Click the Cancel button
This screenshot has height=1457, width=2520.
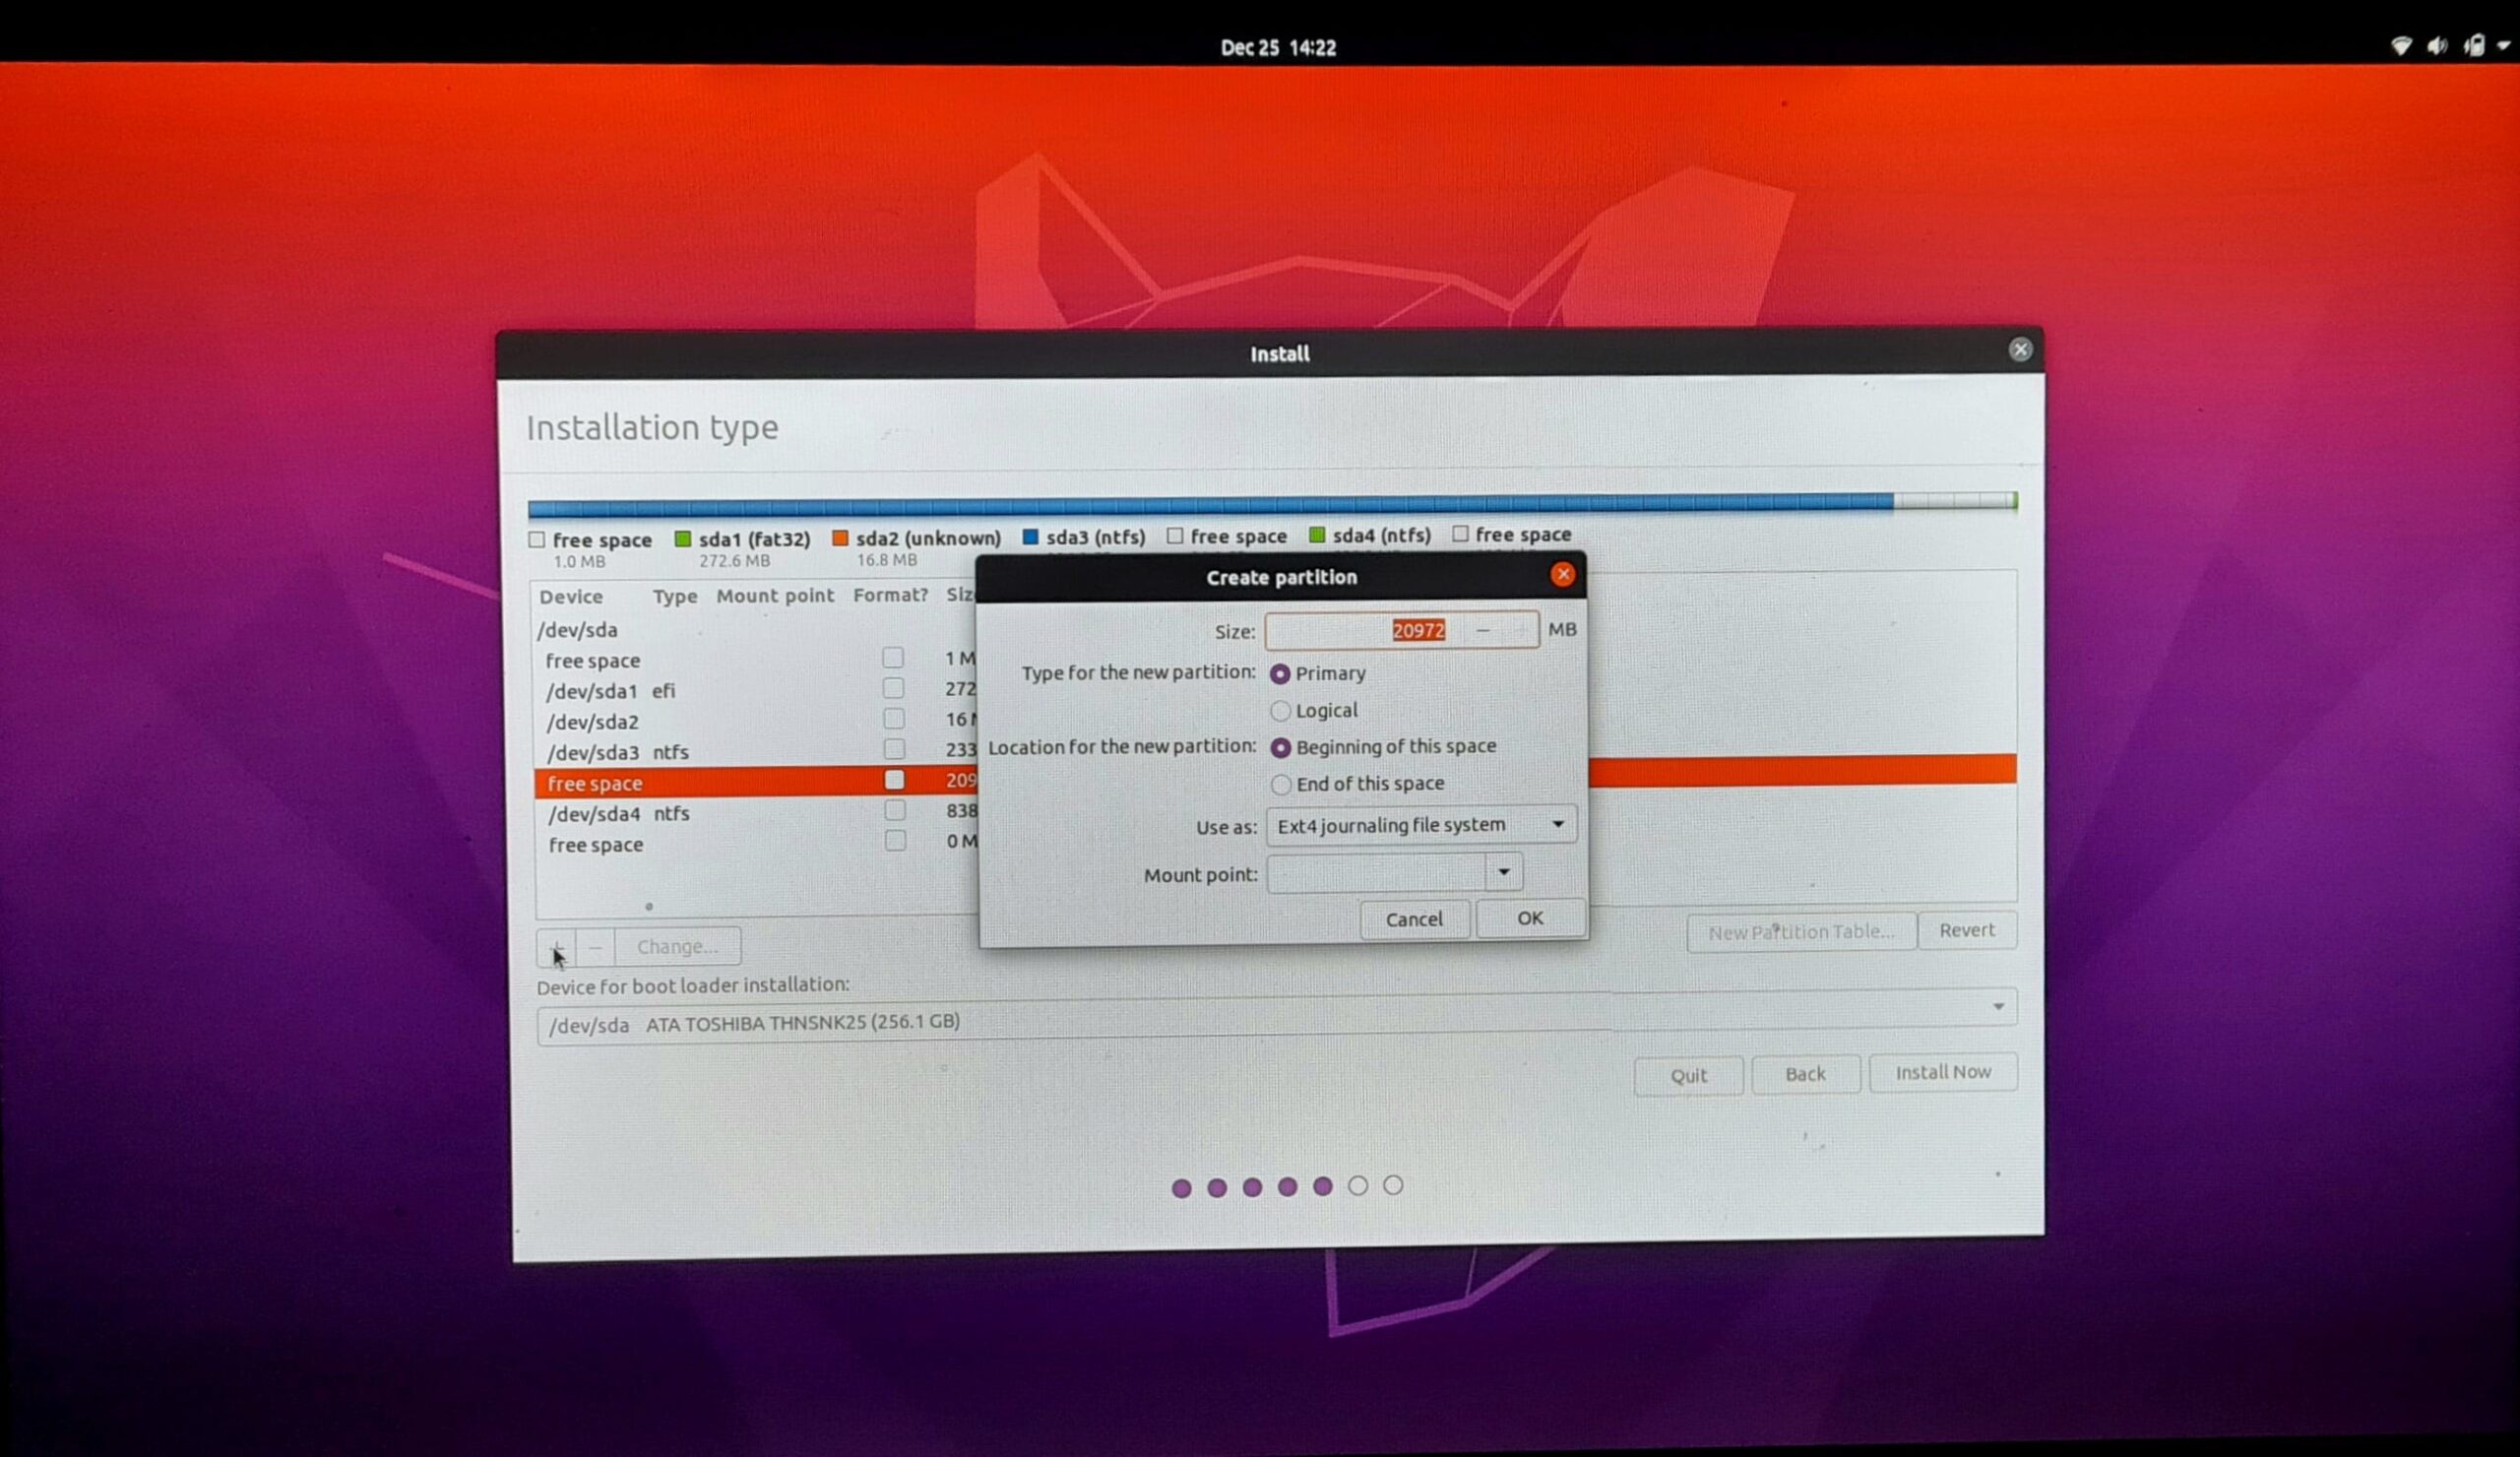[x=1414, y=919]
